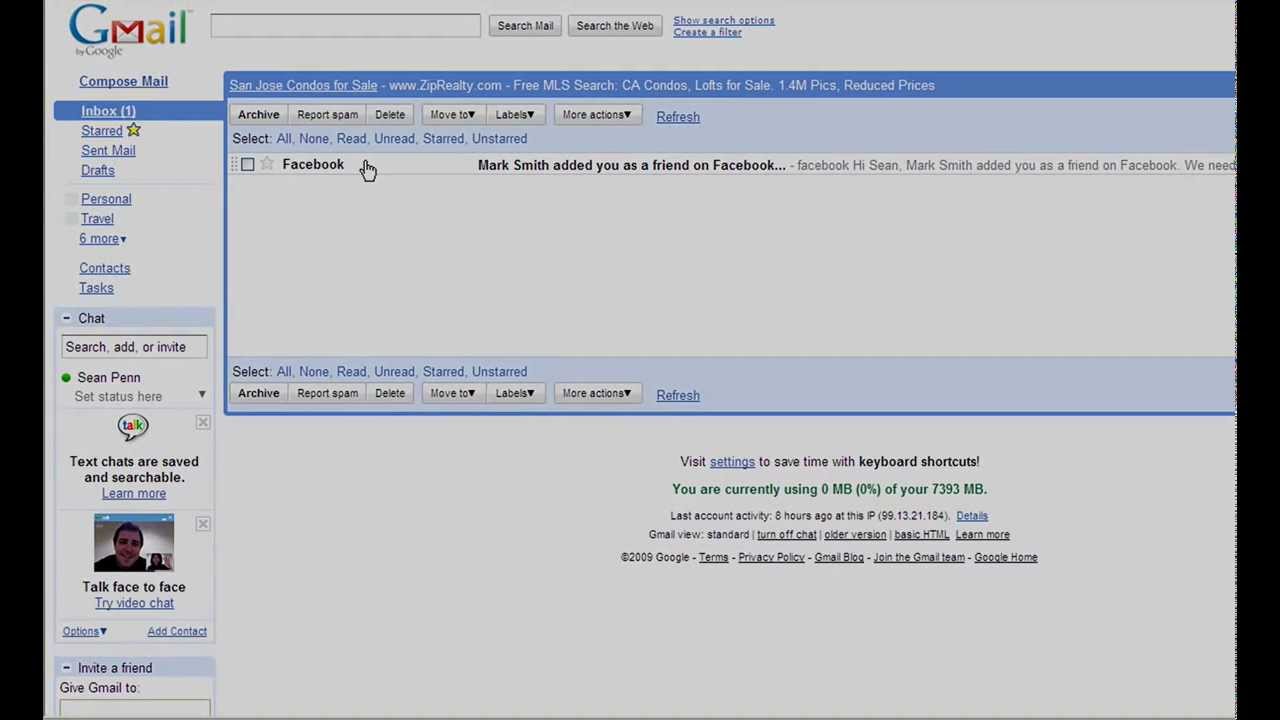Tick the Facebook email checkbox
Viewport: 1280px width, 720px height.
click(247, 164)
